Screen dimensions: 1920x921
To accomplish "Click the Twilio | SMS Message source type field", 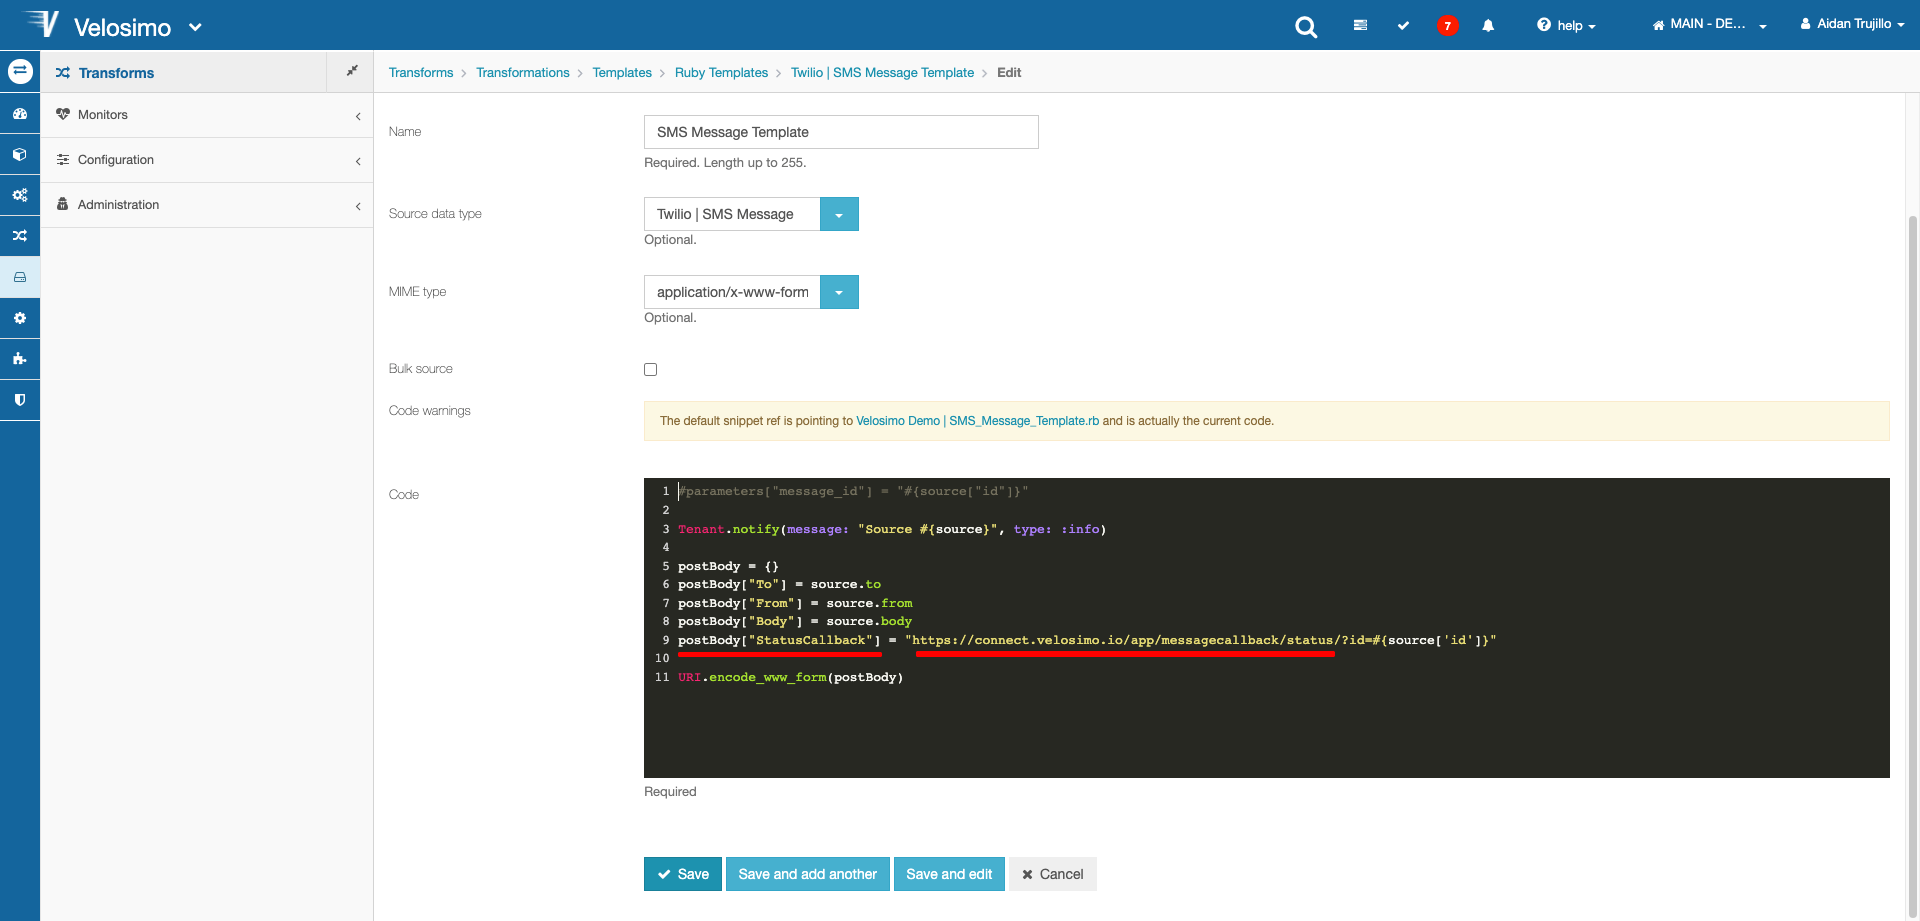I will (x=732, y=214).
